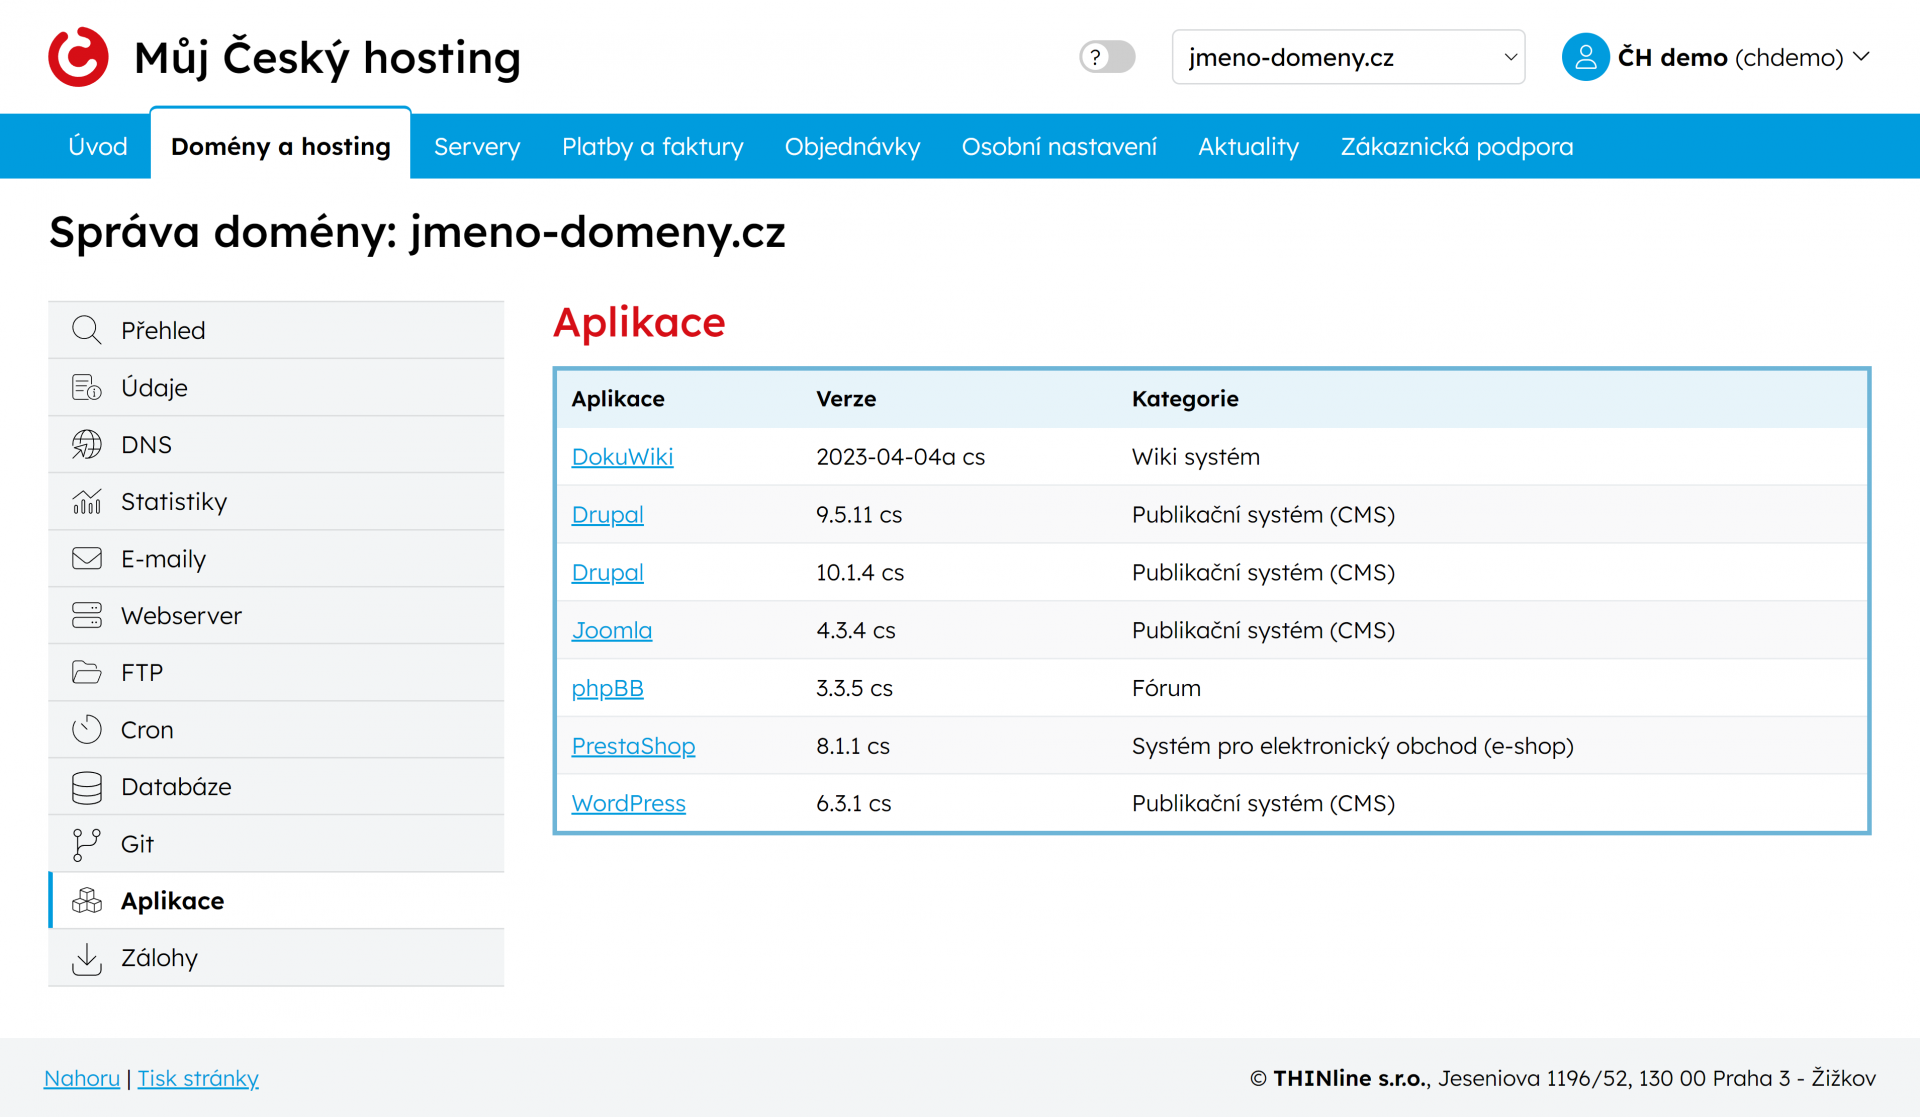
Task: Click the 'THINline s.r.o.' footer text
Action: pyautogui.click(x=1350, y=1078)
